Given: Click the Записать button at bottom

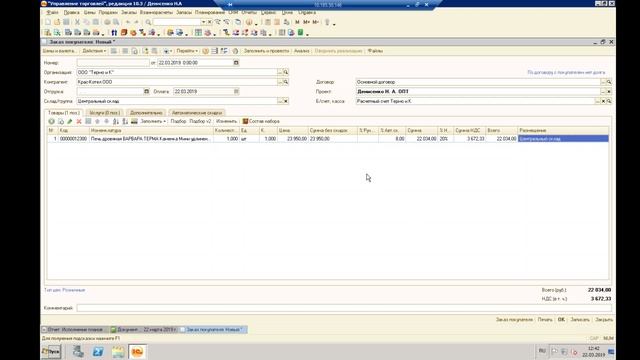Looking at the screenshot, I should [x=580, y=320].
